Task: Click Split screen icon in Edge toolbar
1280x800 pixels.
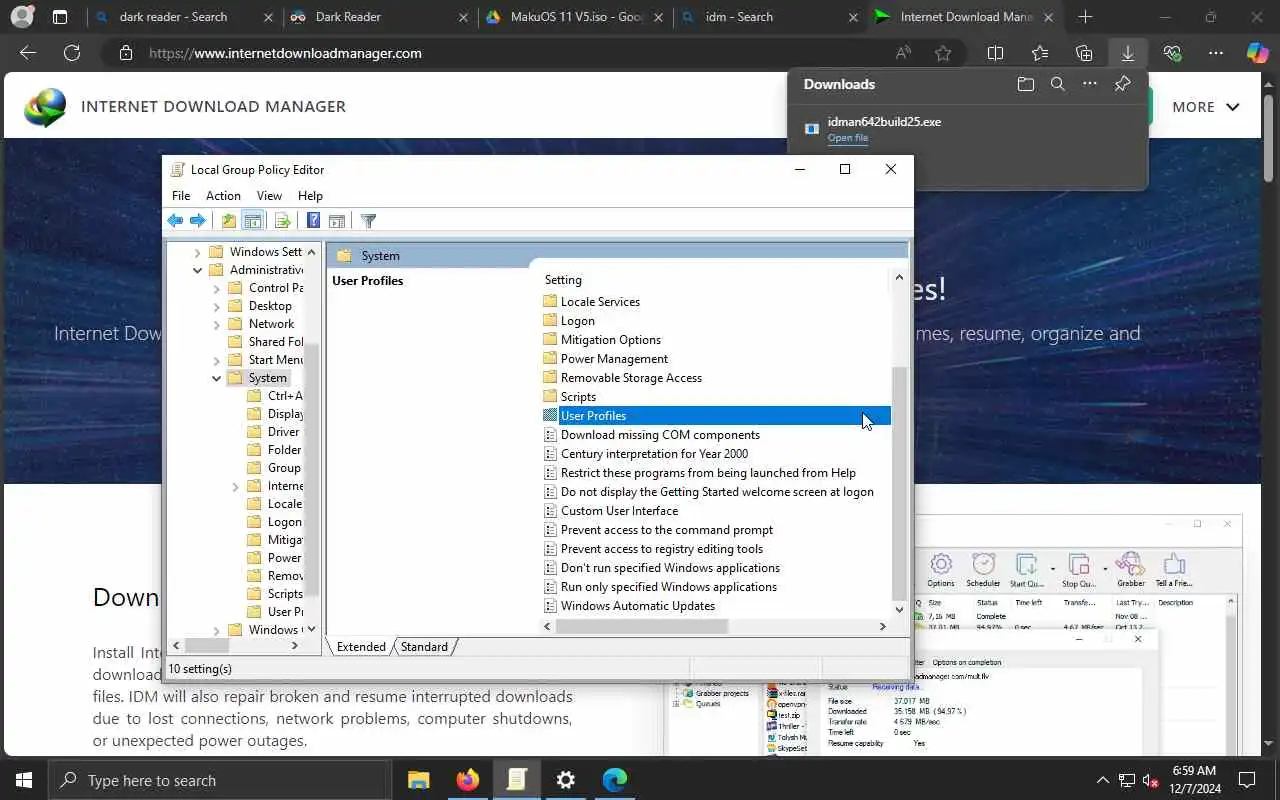Action: click(996, 53)
